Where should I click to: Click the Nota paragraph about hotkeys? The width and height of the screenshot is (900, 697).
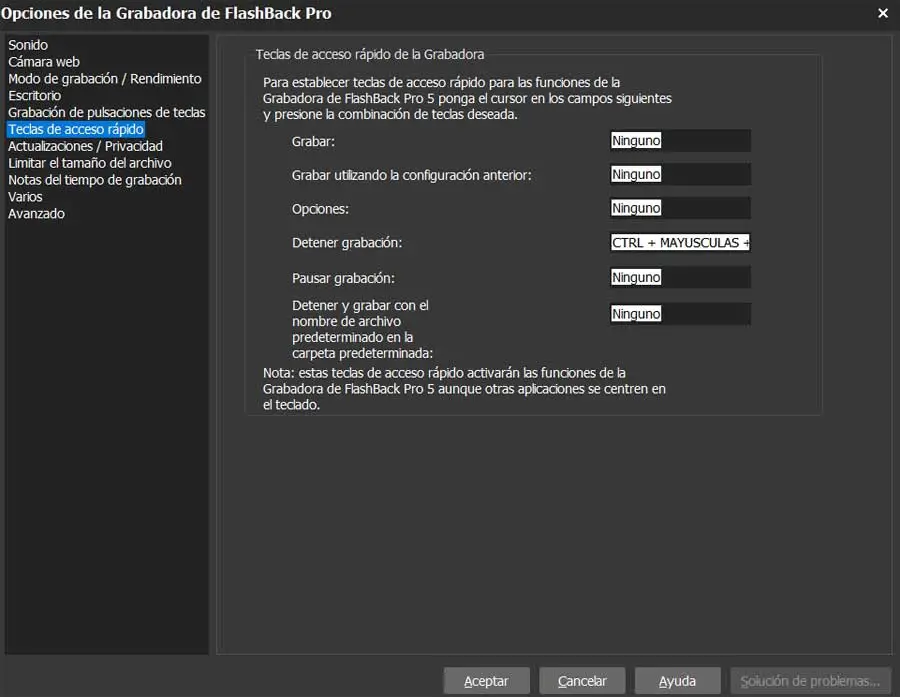464,389
